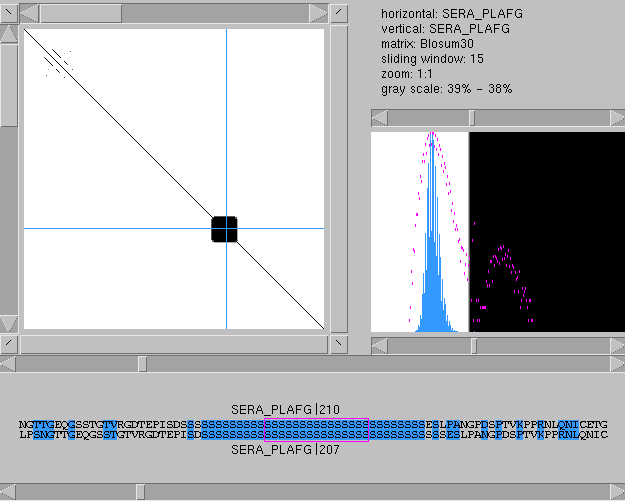
Task: Click the vertical scrollbar right of the dot plot
Action: tap(339, 179)
